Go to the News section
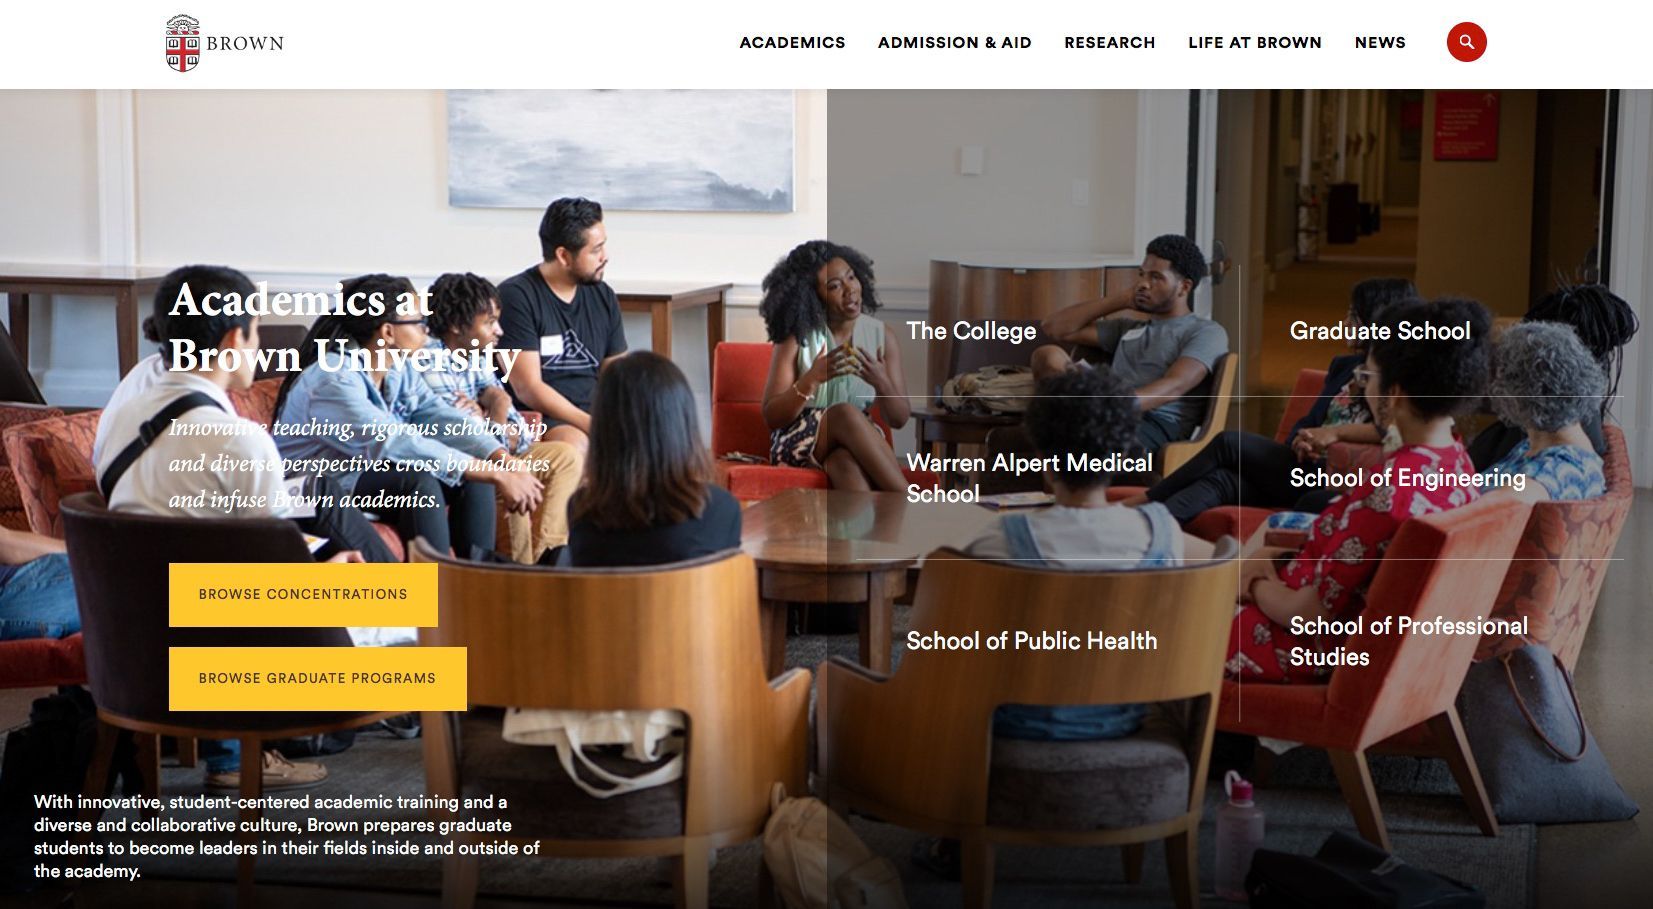Viewport: 1653px width, 909px height. 1380,42
